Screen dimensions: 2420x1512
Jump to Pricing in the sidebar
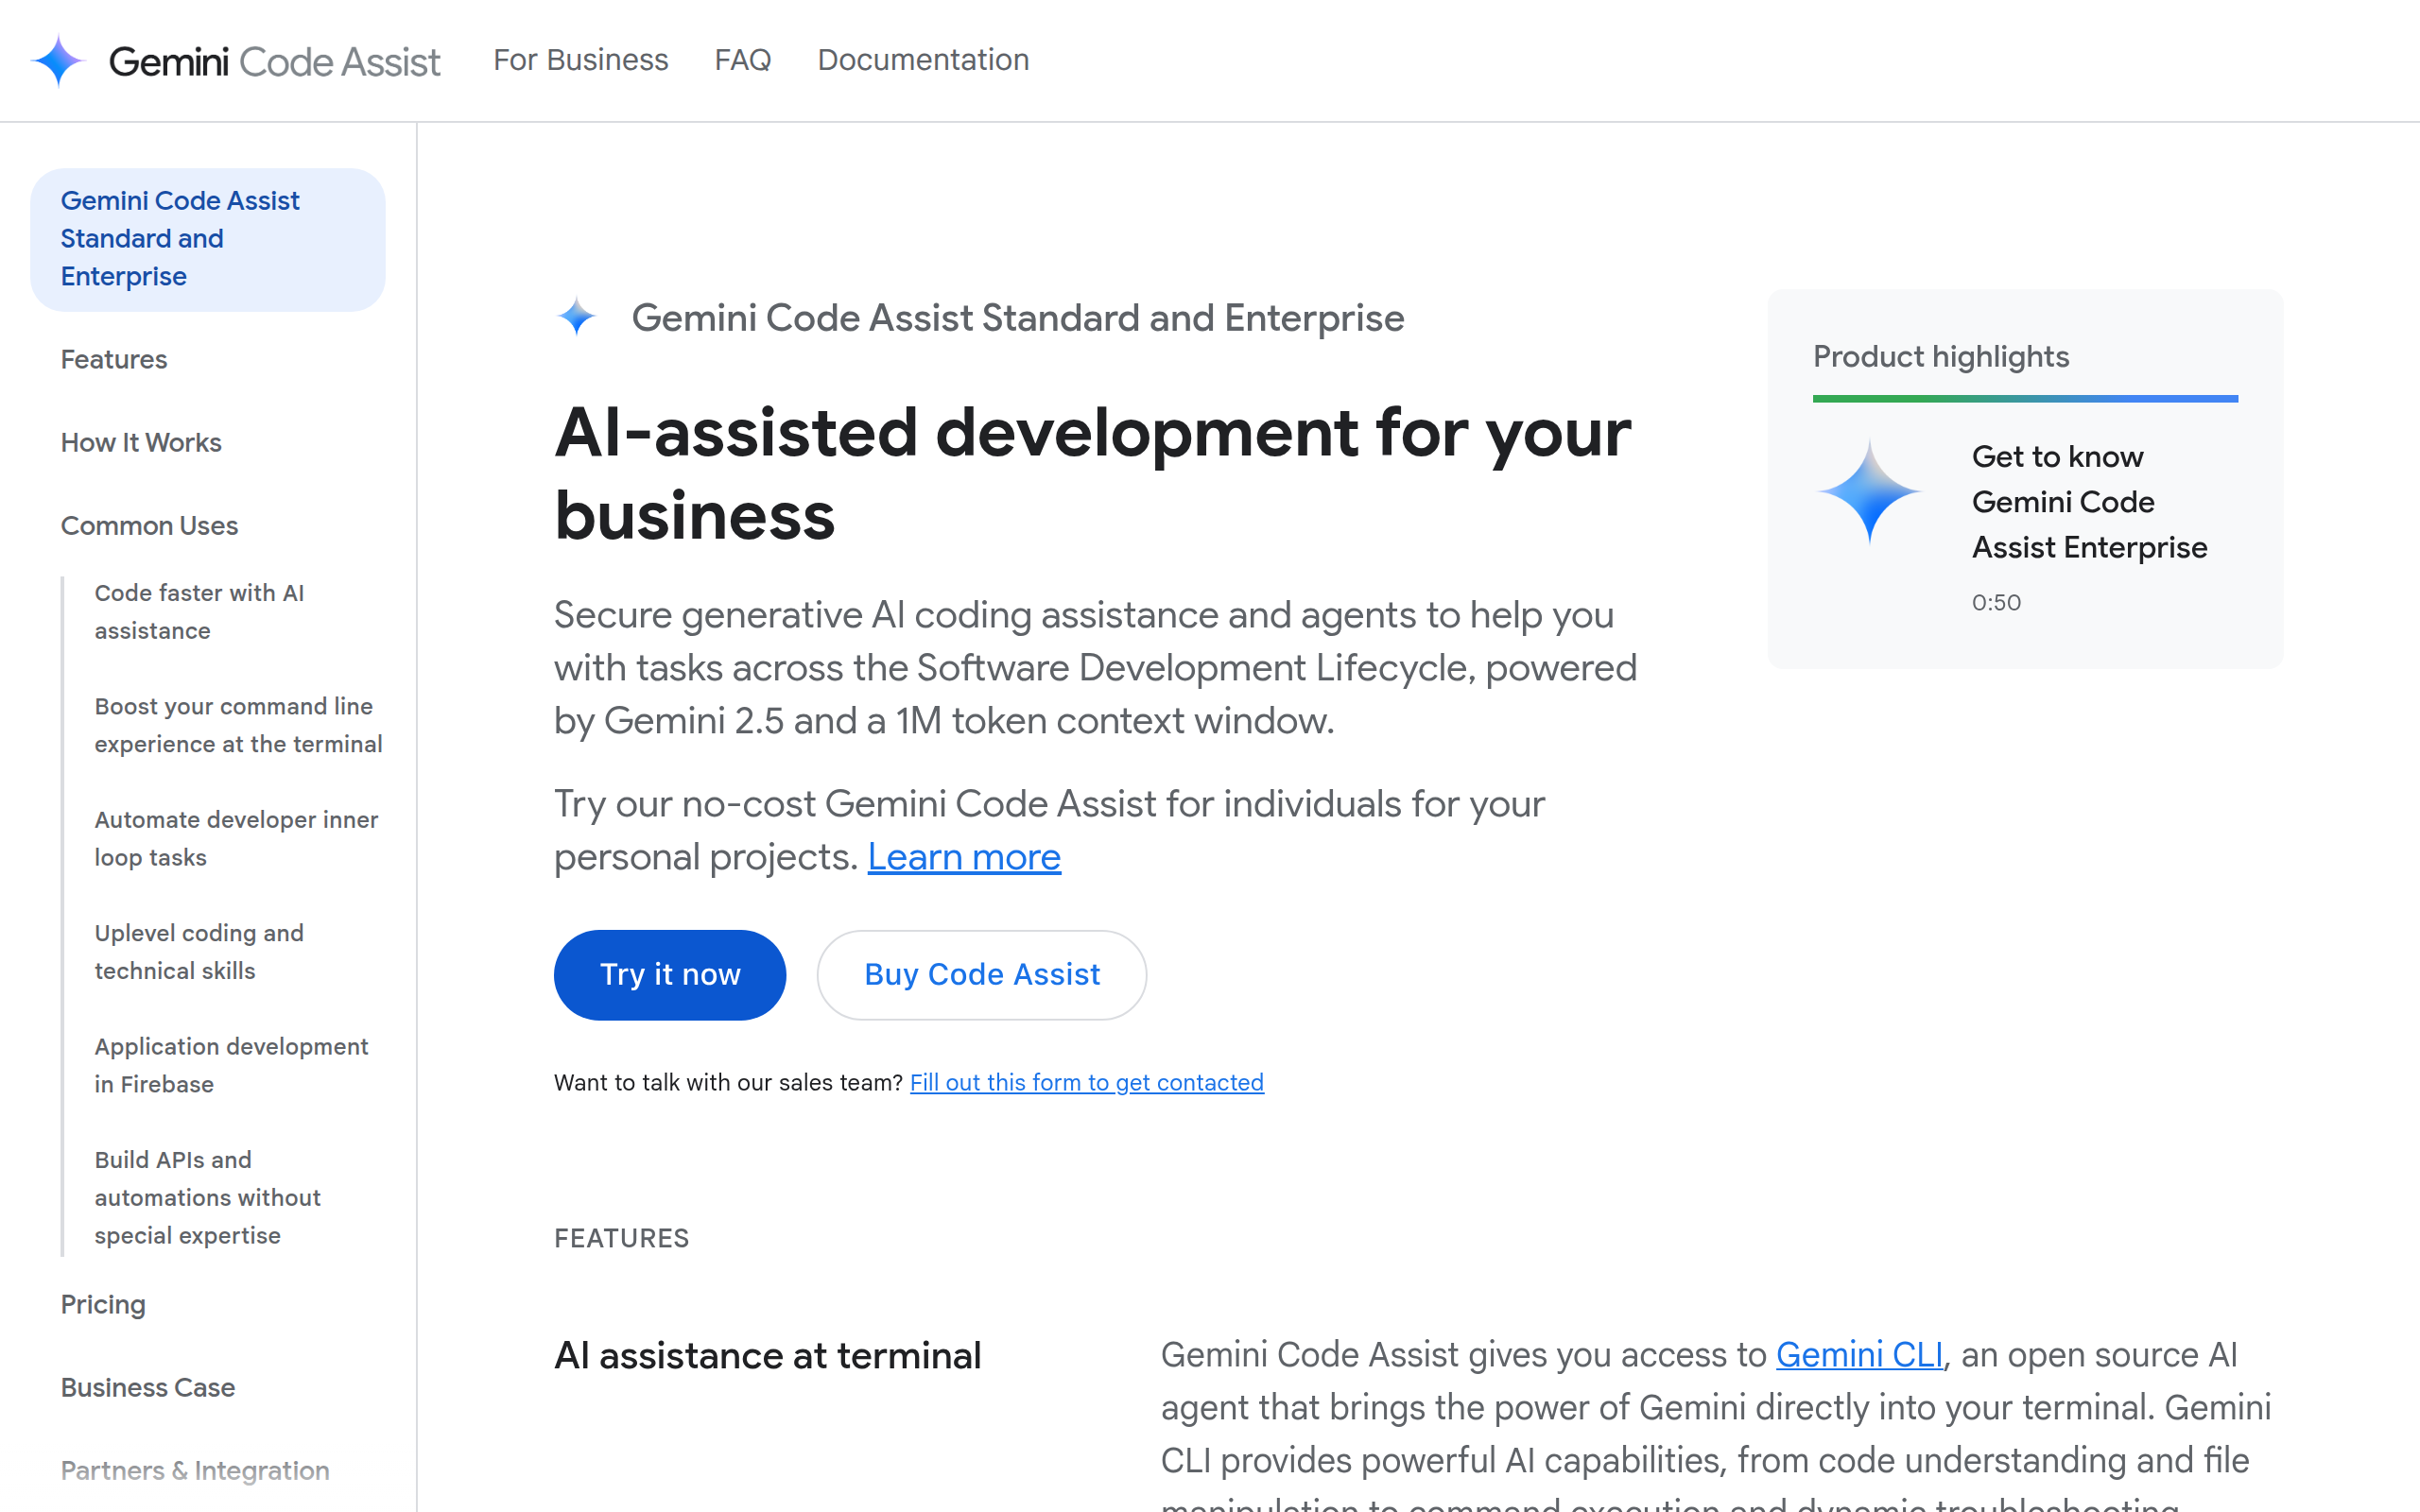[103, 1304]
